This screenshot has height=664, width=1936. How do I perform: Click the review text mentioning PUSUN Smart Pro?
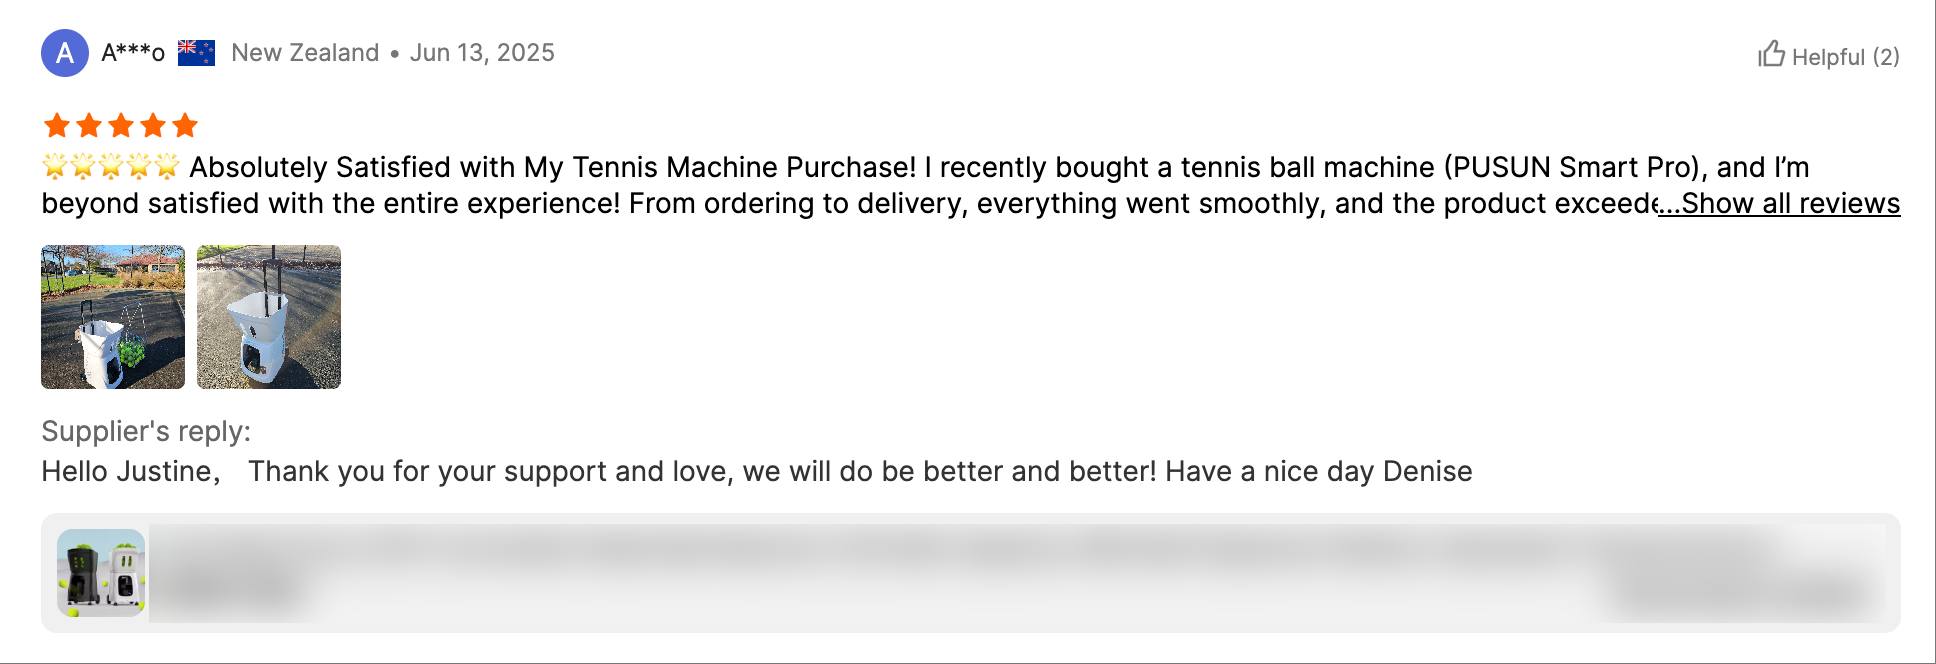tap(1000, 167)
